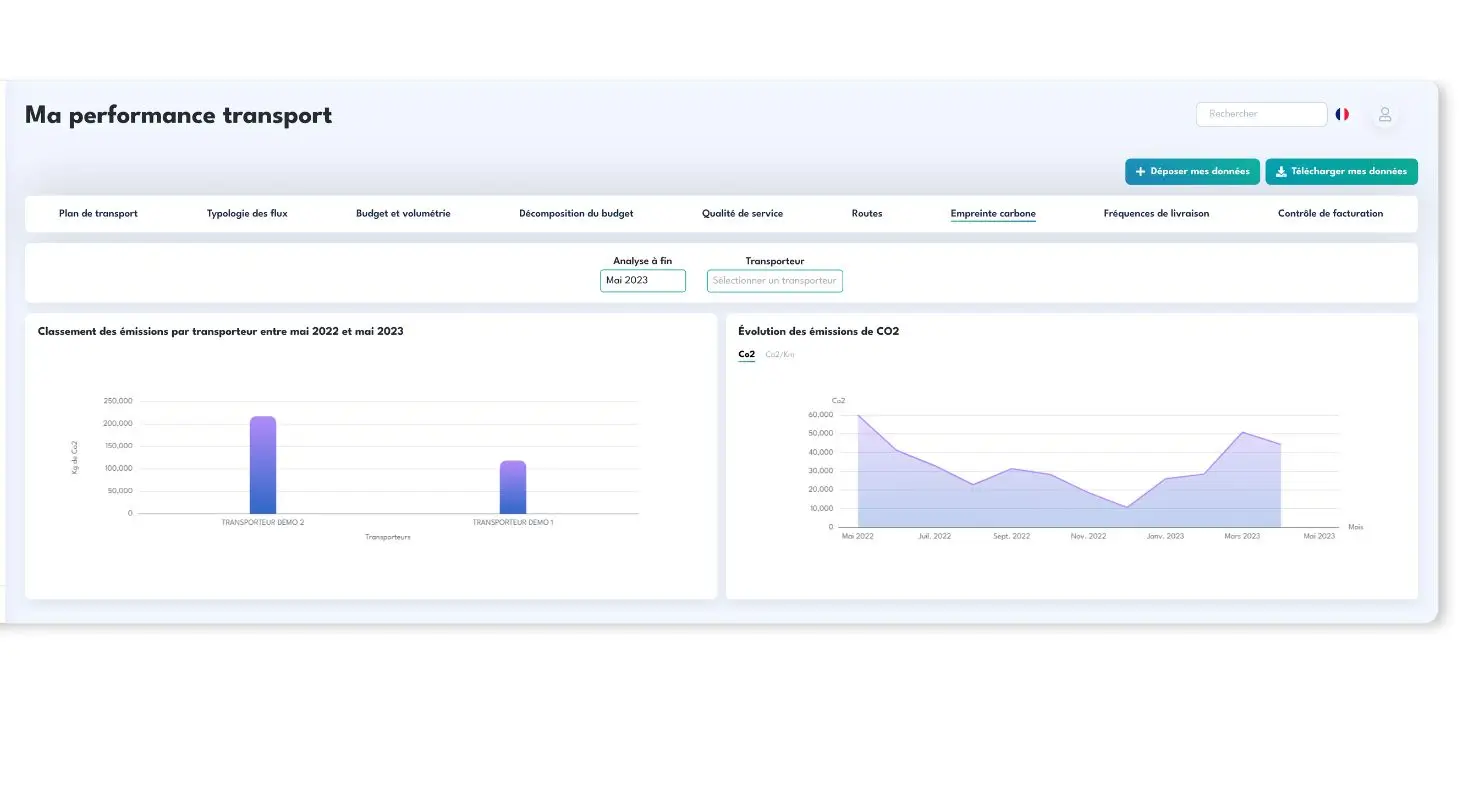
Task: Go to the Qualité de service tab
Action: [x=742, y=214]
